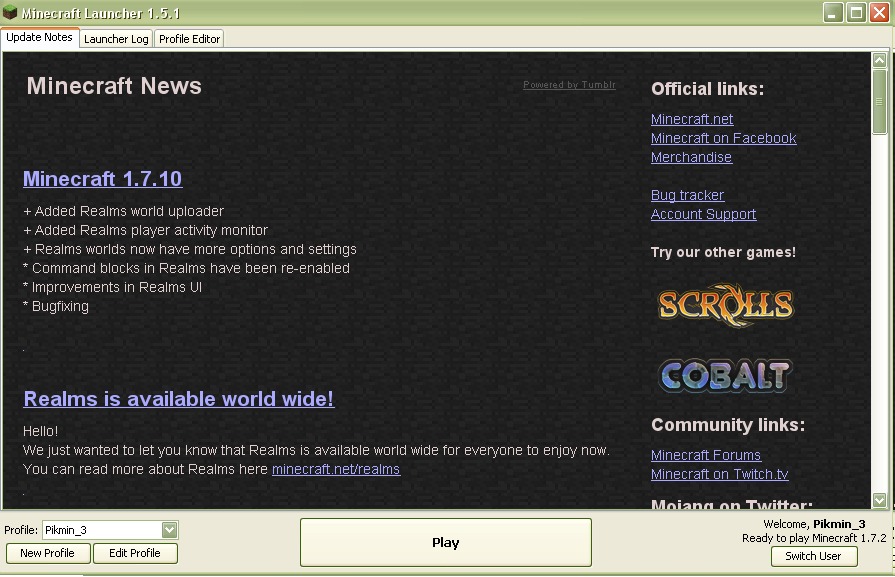Viewport: 895px width, 577px height.
Task: Open the Realms is available world wide headline
Action: [x=179, y=399]
